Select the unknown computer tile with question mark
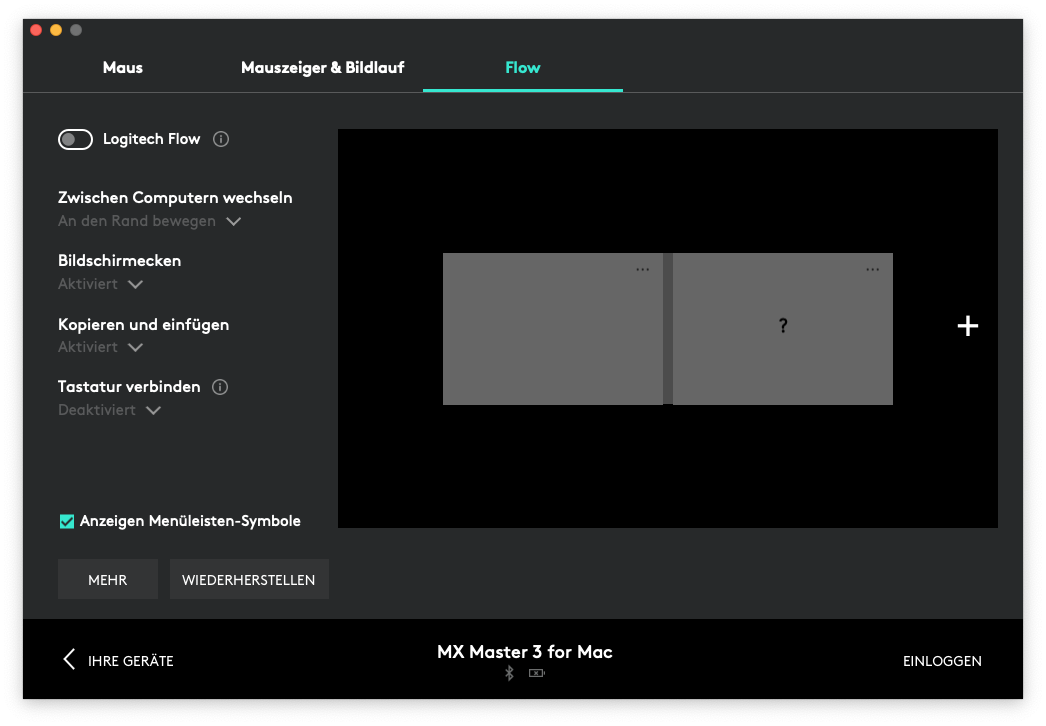1046x726 pixels. 782,328
